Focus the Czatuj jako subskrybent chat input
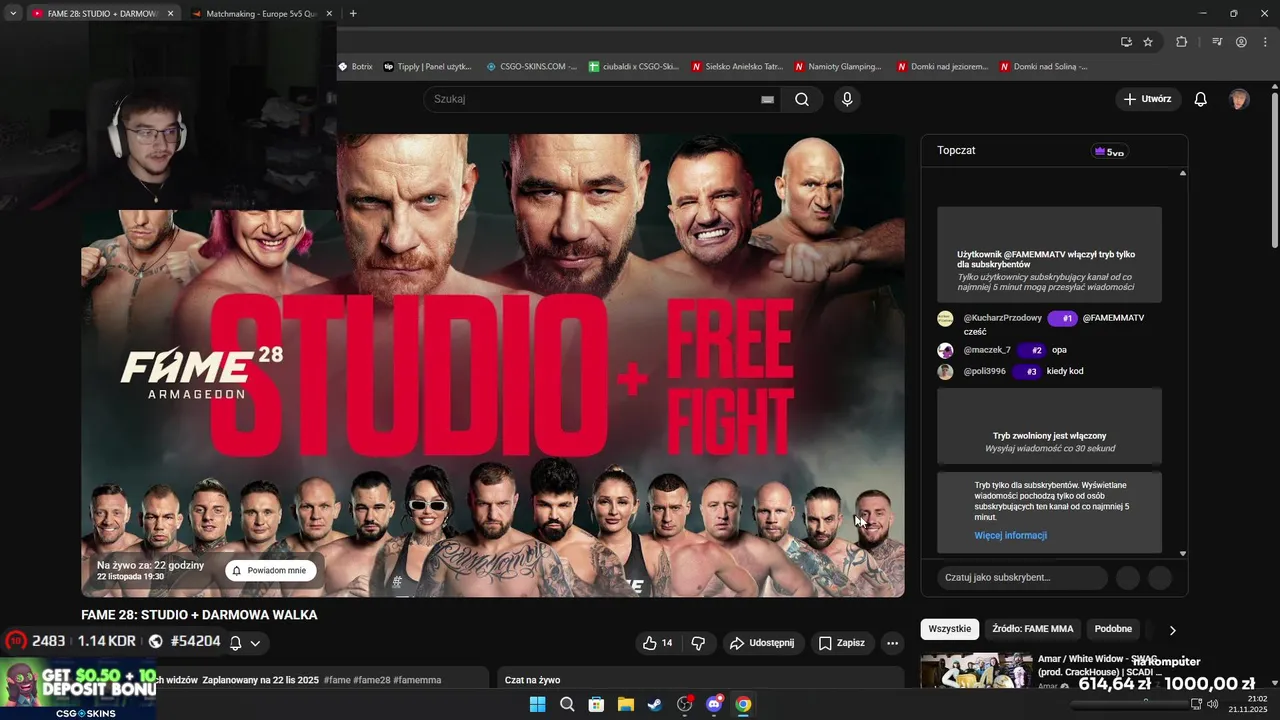This screenshot has height=720, width=1280. 1023,578
